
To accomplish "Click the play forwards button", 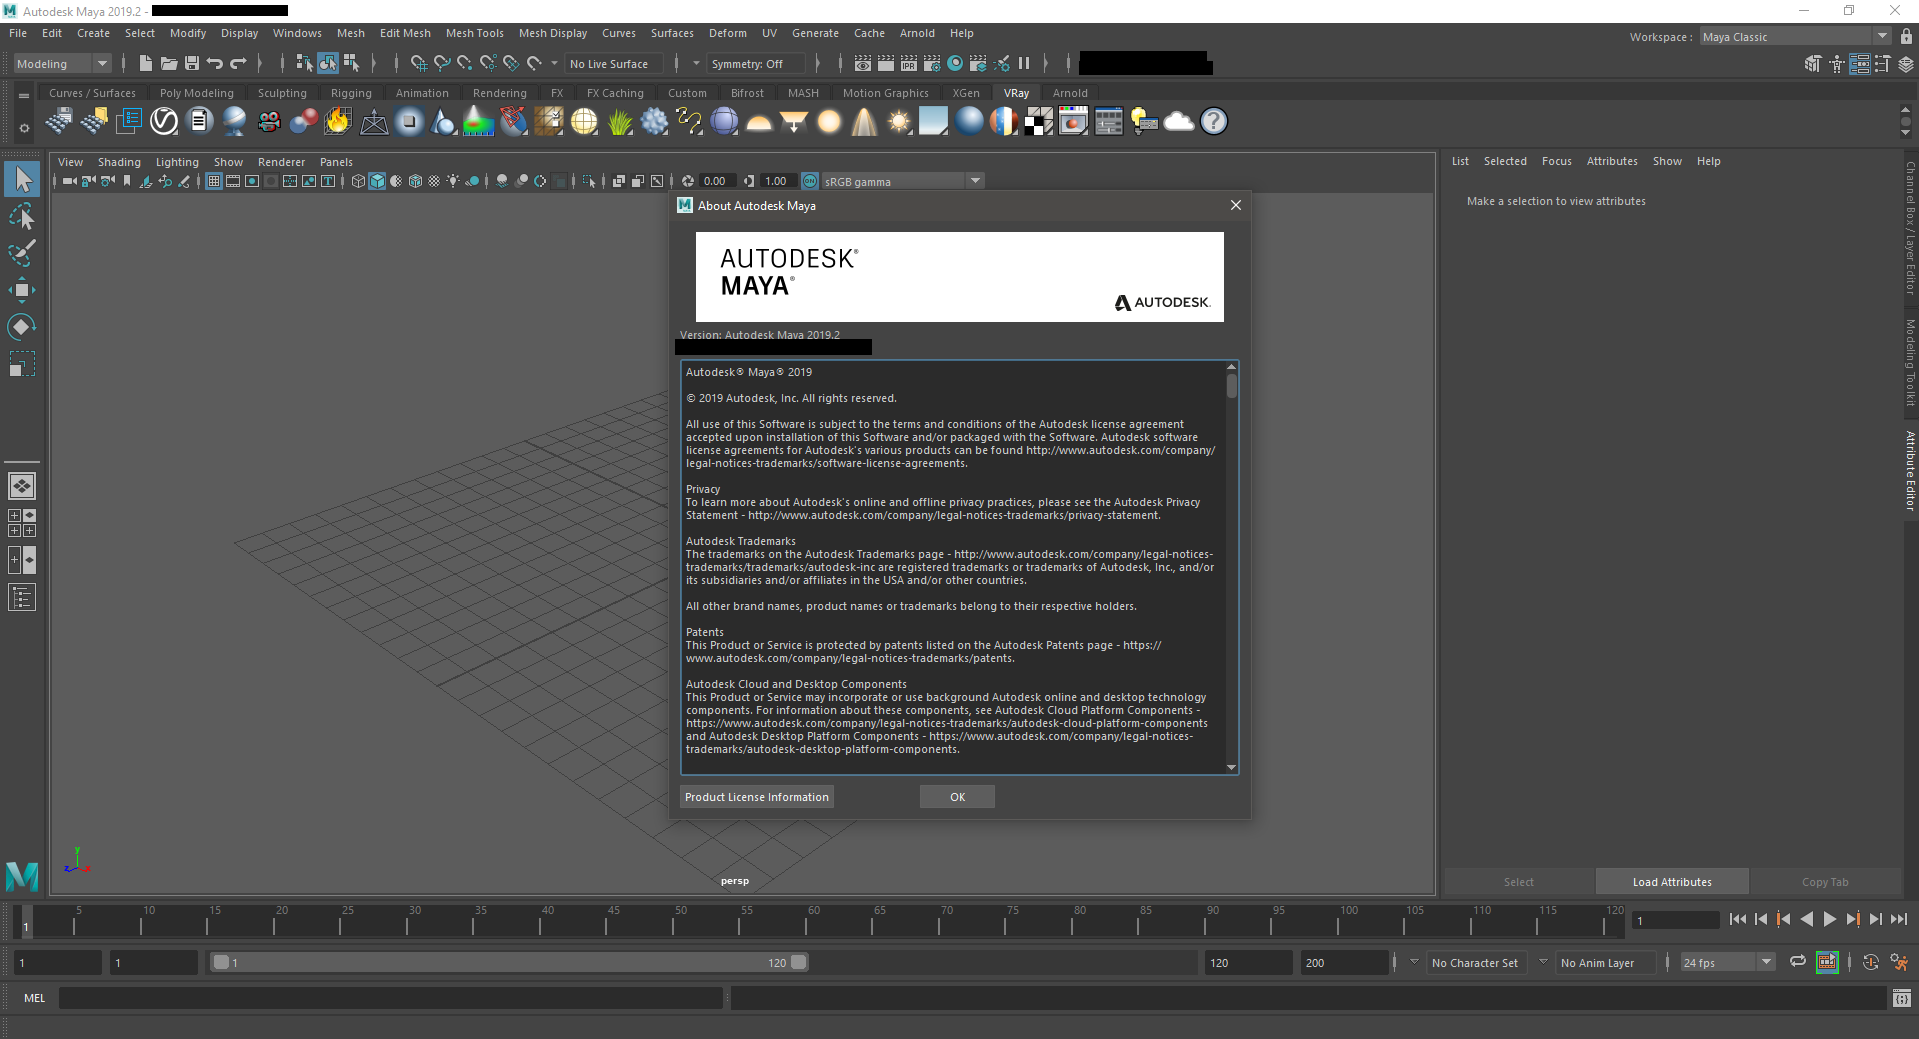I will pyautogui.click(x=1830, y=919).
